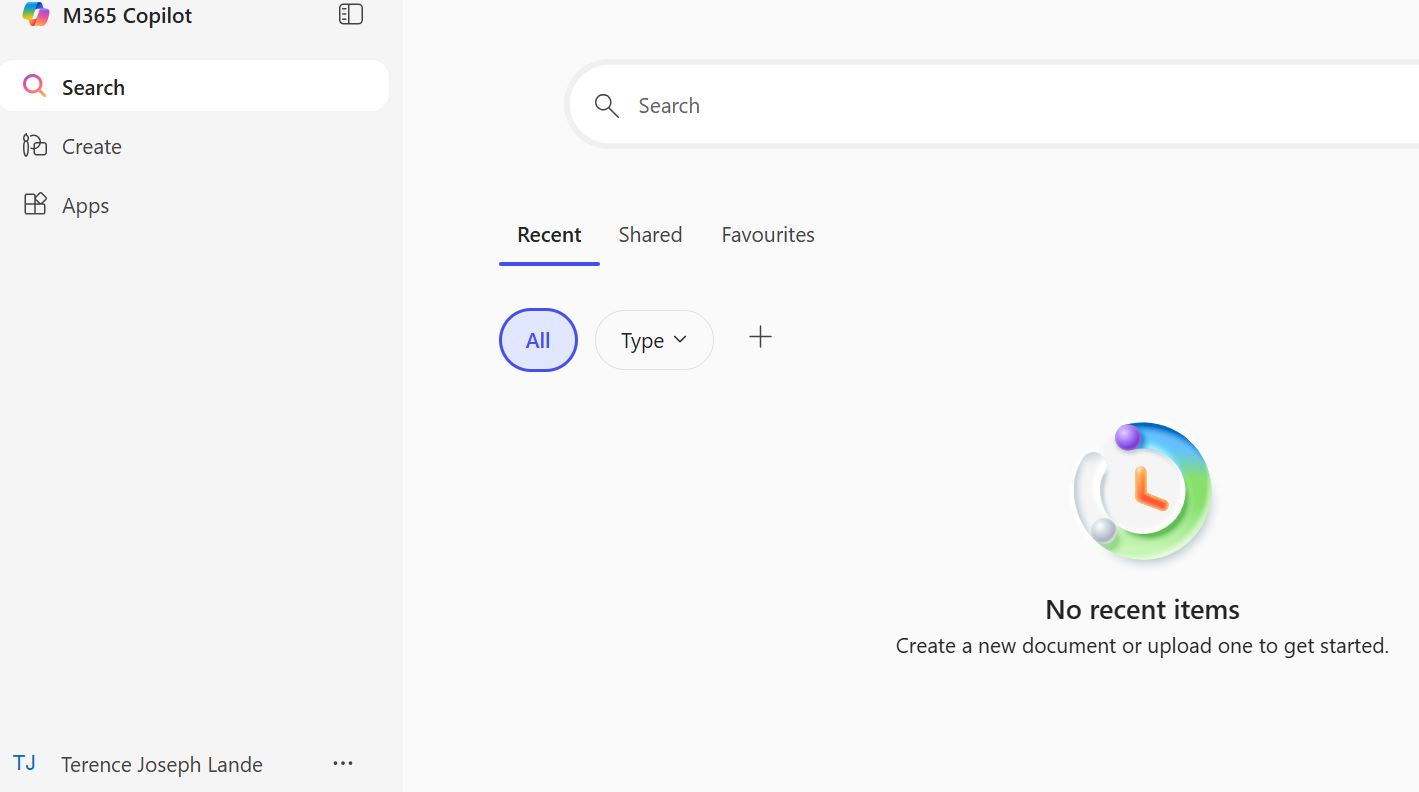Click the M365 Copilot title text

point(127,16)
